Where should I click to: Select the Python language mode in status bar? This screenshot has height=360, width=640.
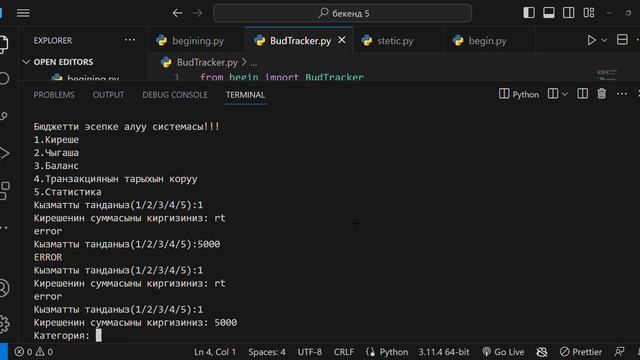[393, 352]
